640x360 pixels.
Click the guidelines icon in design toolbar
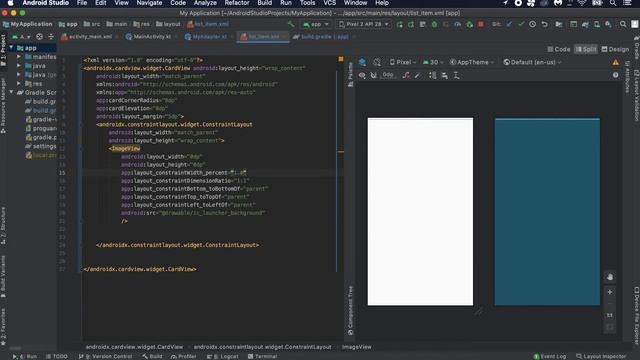pyautogui.click(x=456, y=76)
